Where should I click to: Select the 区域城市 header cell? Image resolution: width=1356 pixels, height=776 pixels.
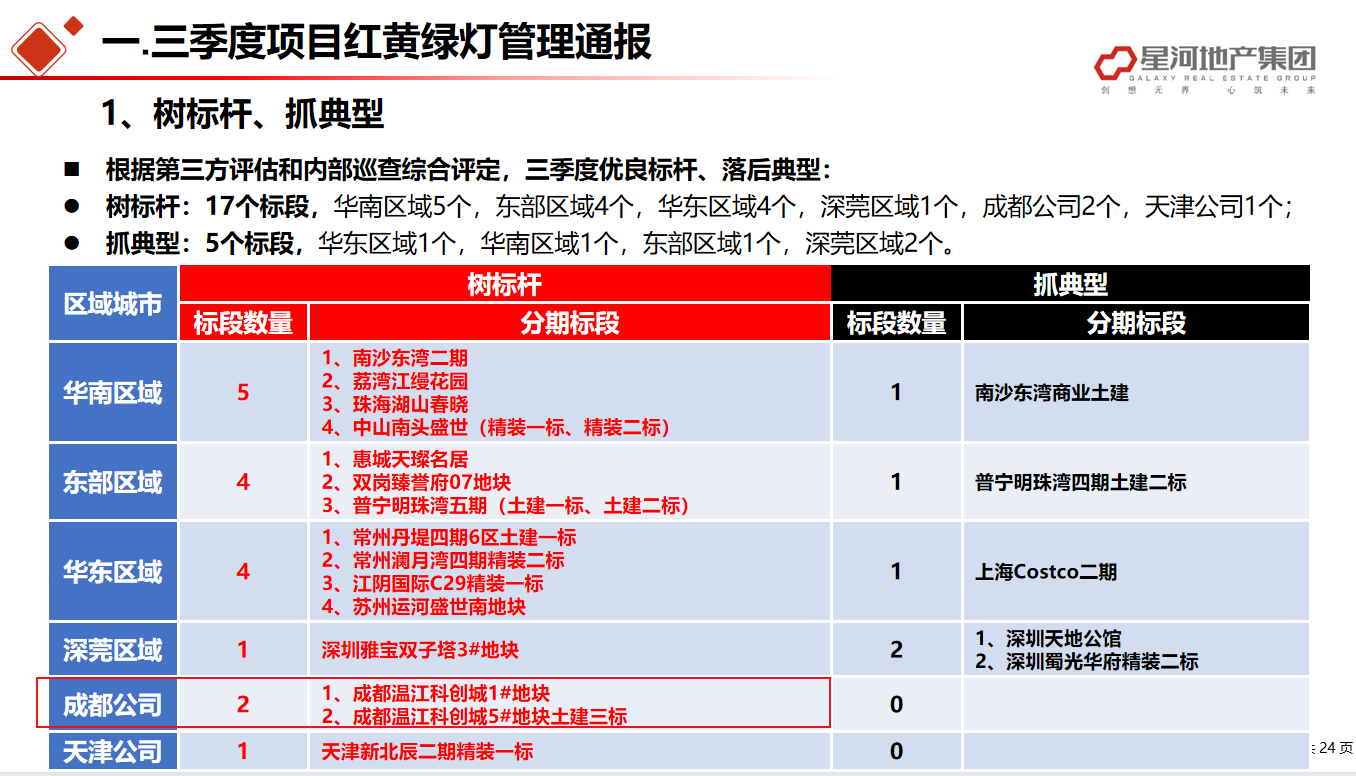click(x=113, y=303)
